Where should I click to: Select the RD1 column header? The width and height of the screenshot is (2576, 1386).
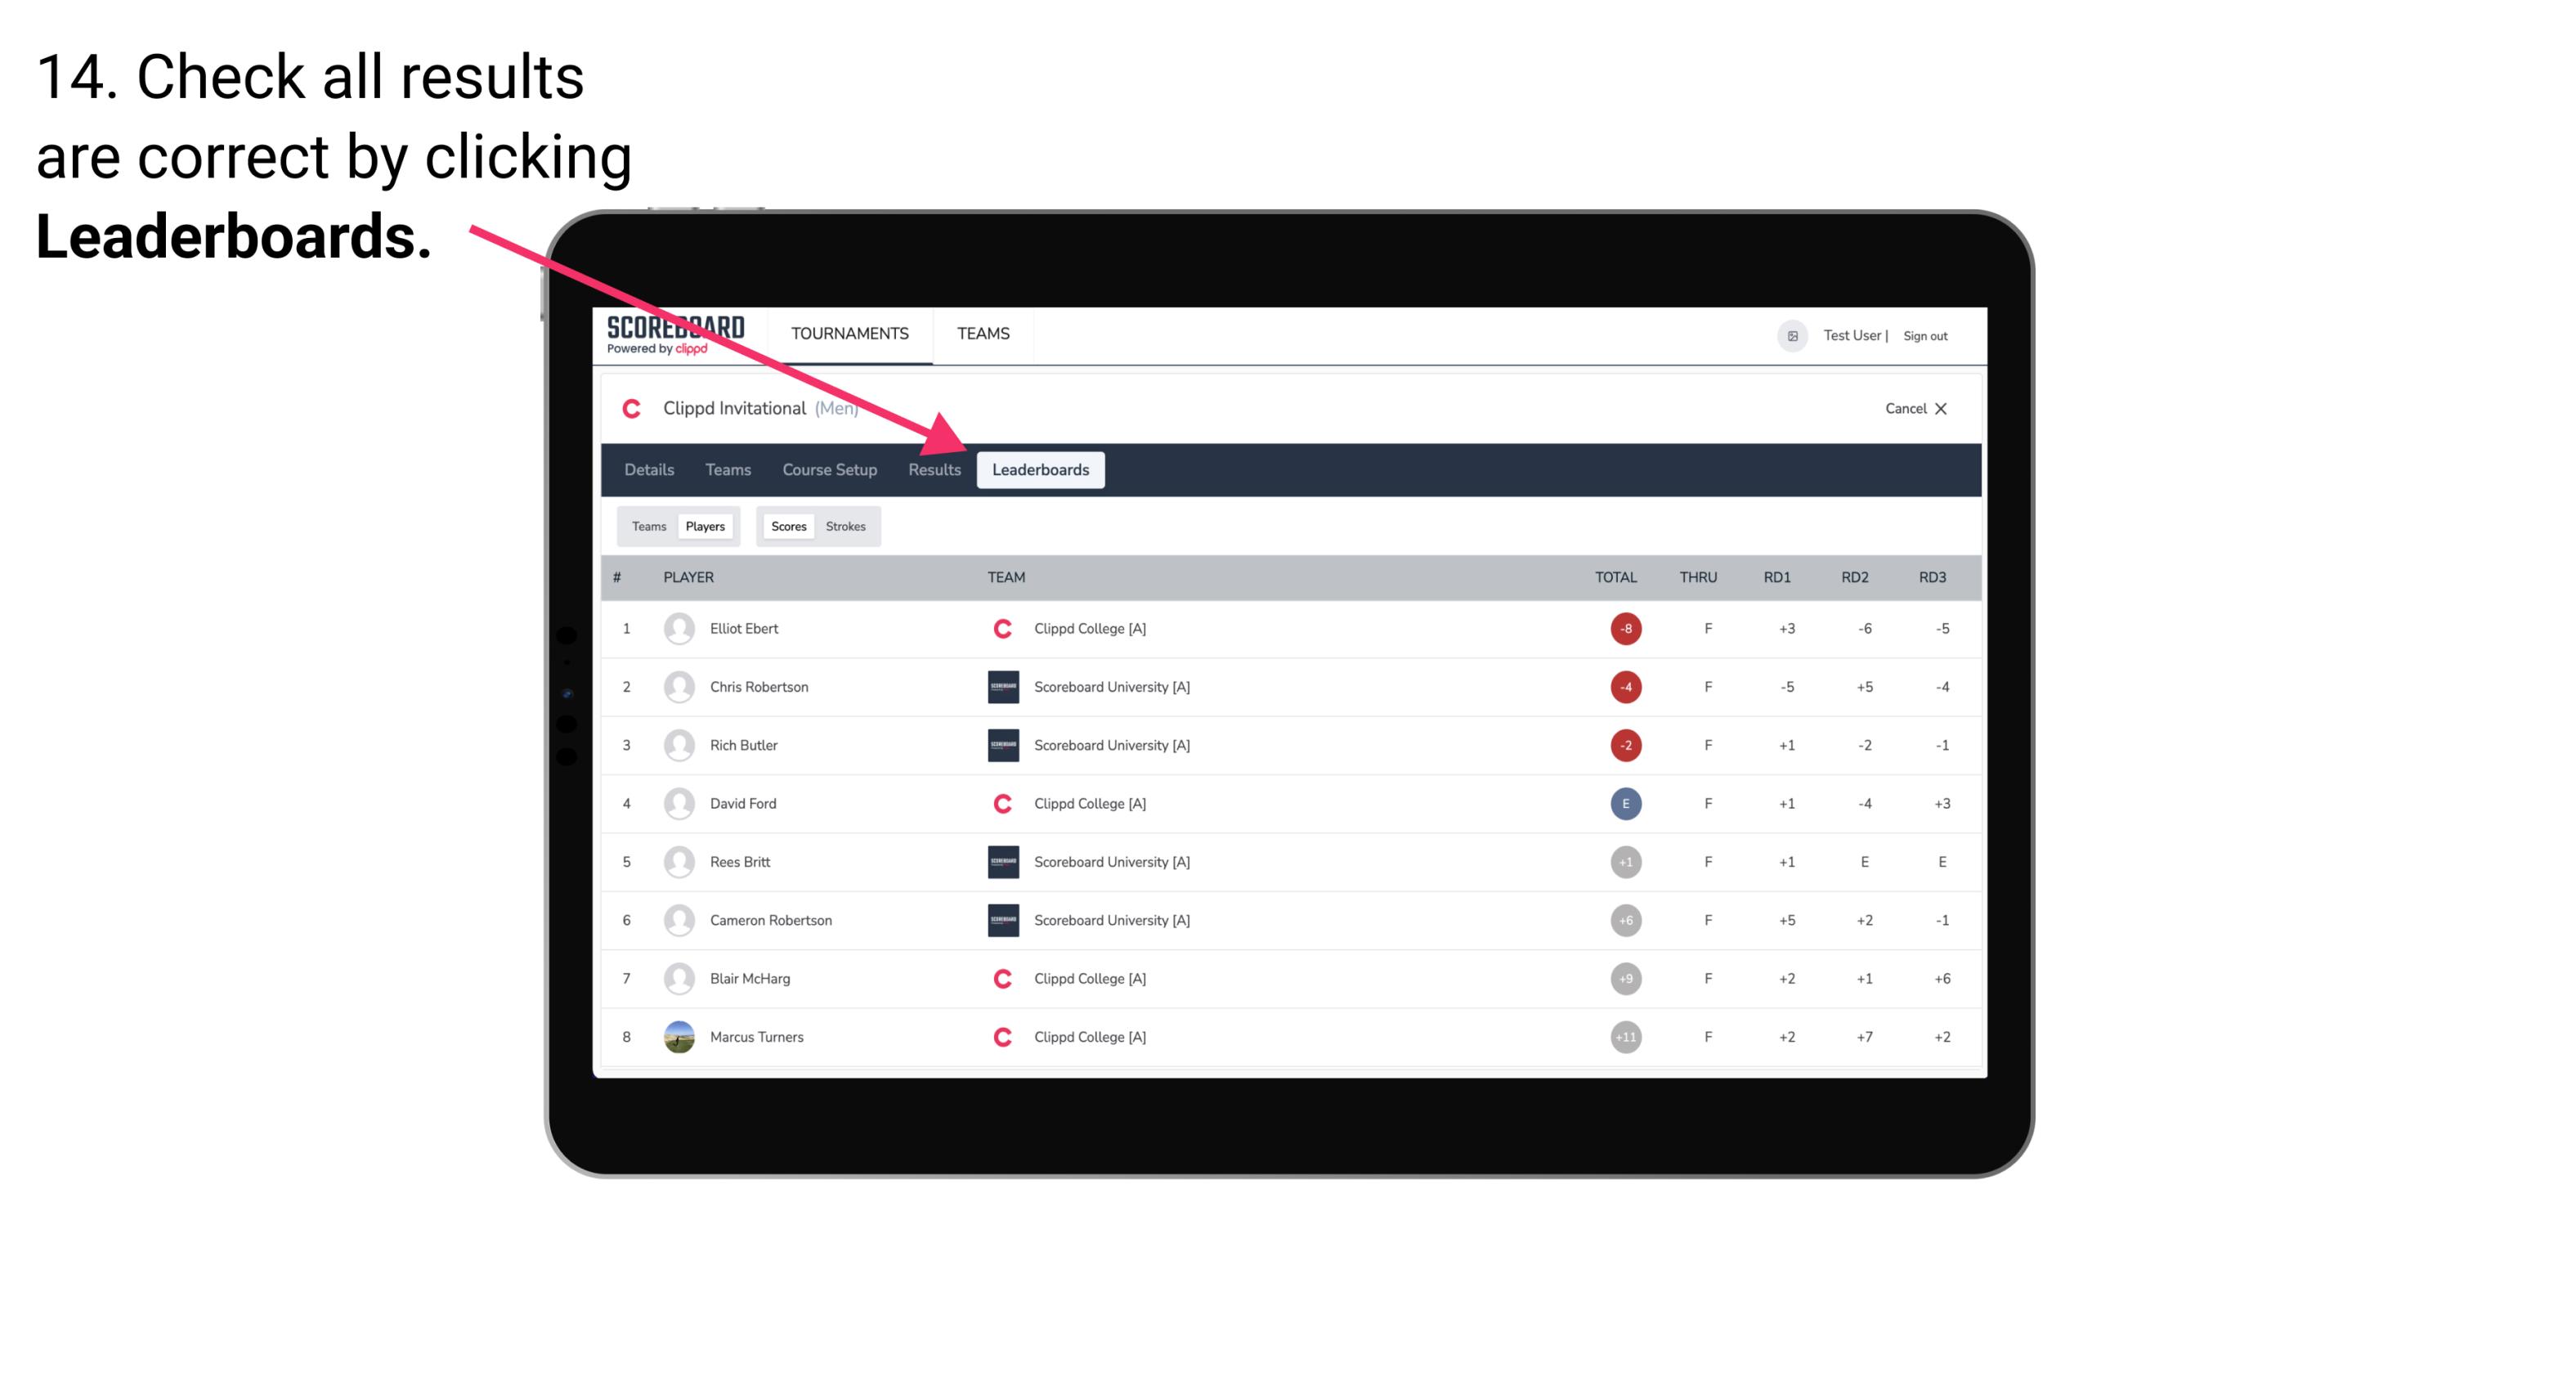[1776, 577]
